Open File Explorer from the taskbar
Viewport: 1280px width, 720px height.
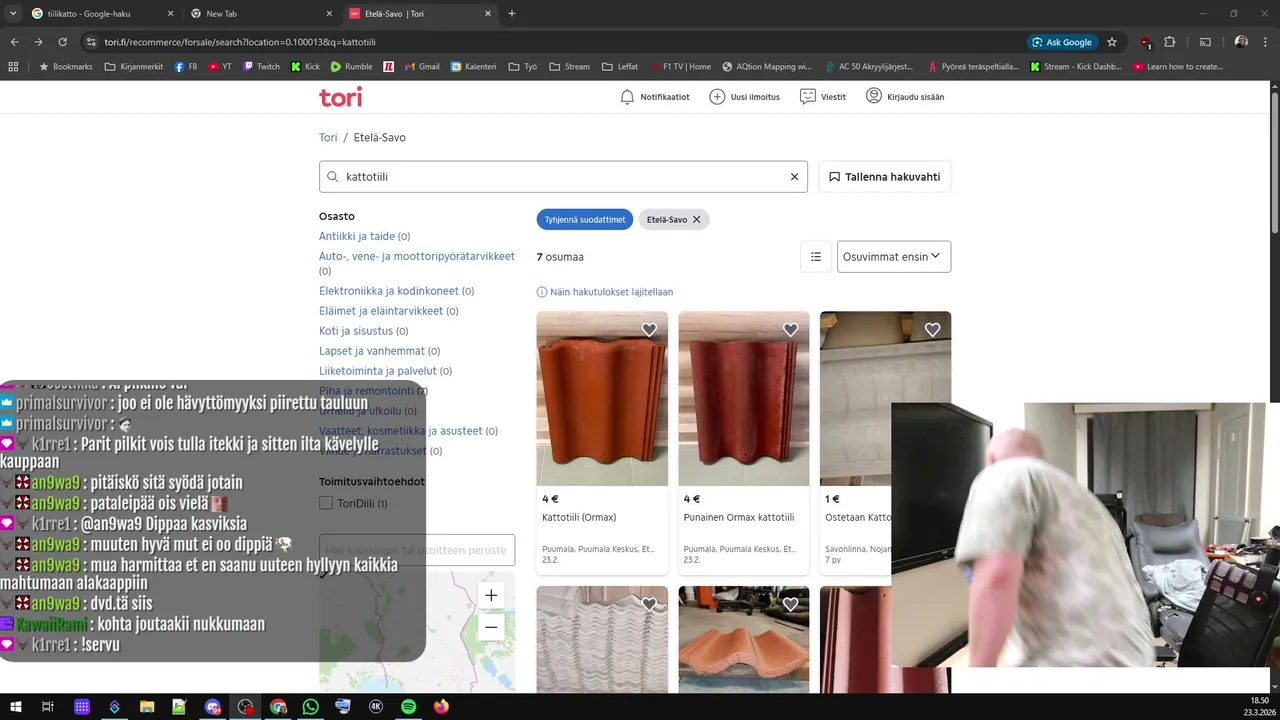147,707
